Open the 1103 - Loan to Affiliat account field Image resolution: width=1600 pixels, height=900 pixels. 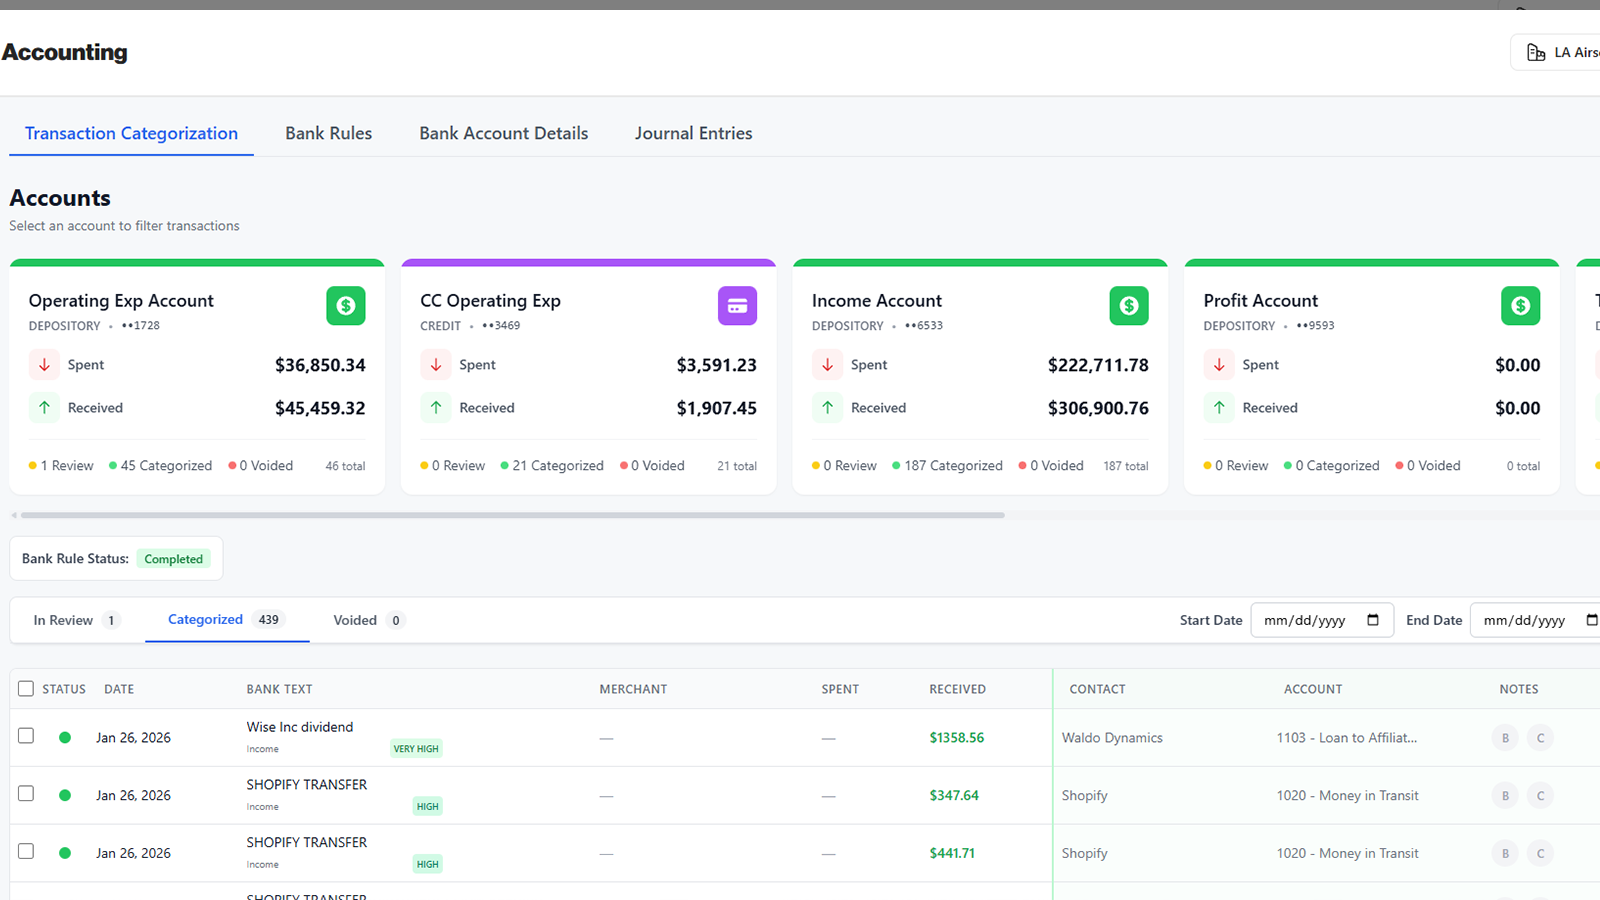pos(1346,738)
